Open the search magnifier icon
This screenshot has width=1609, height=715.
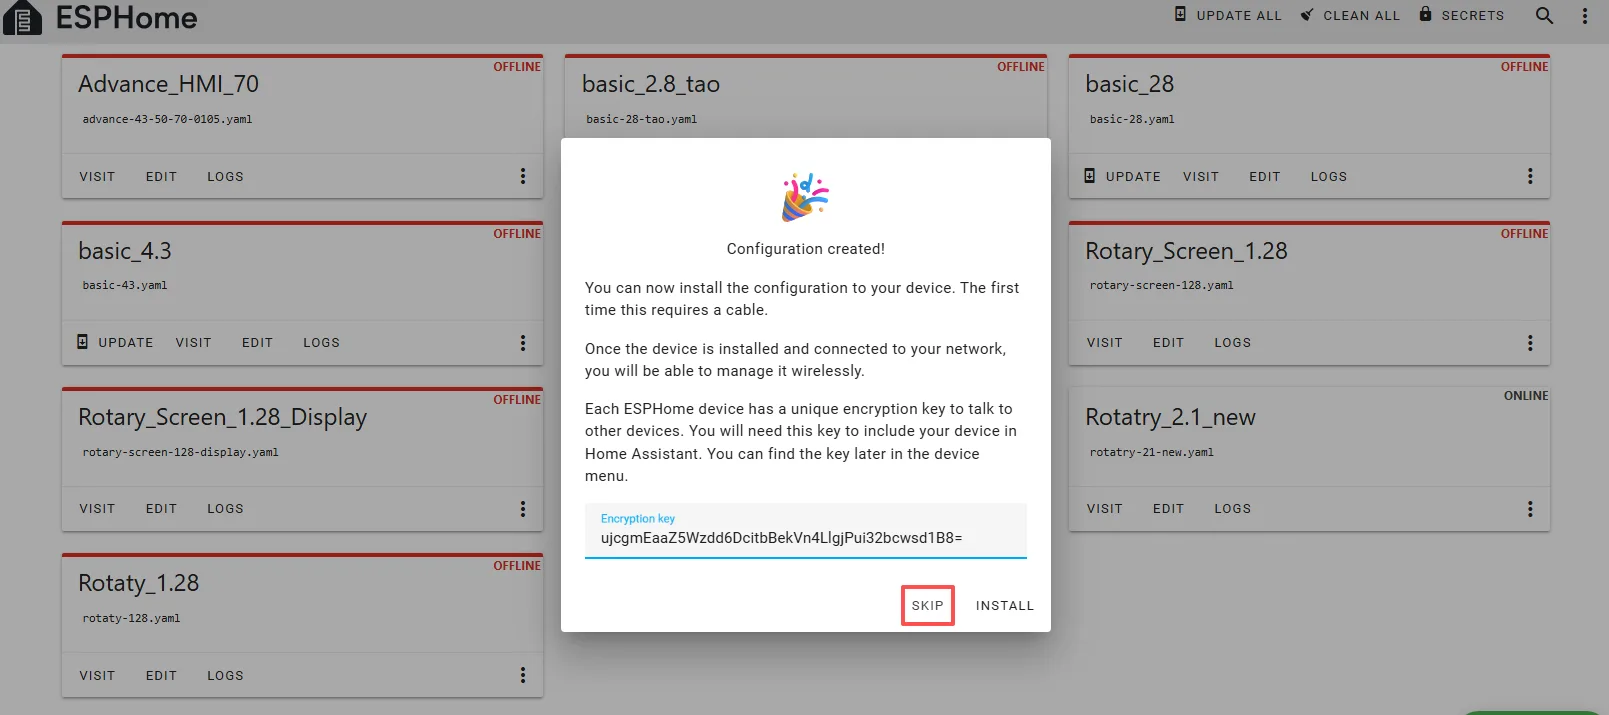pos(1544,16)
